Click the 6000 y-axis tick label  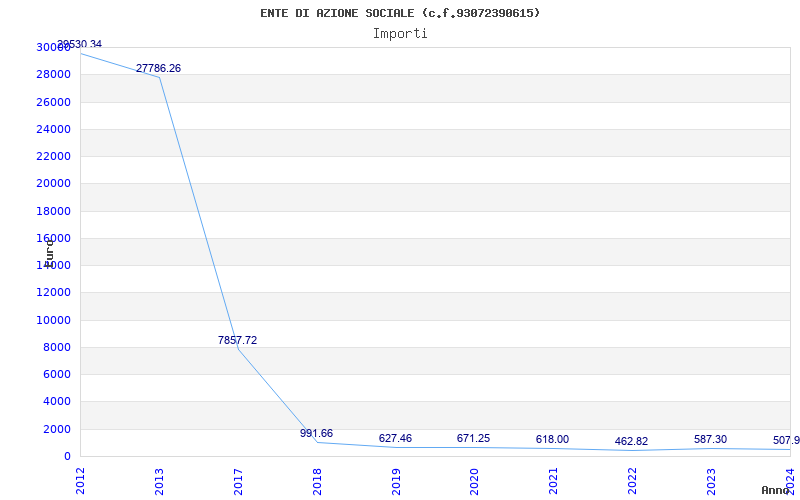point(56,374)
